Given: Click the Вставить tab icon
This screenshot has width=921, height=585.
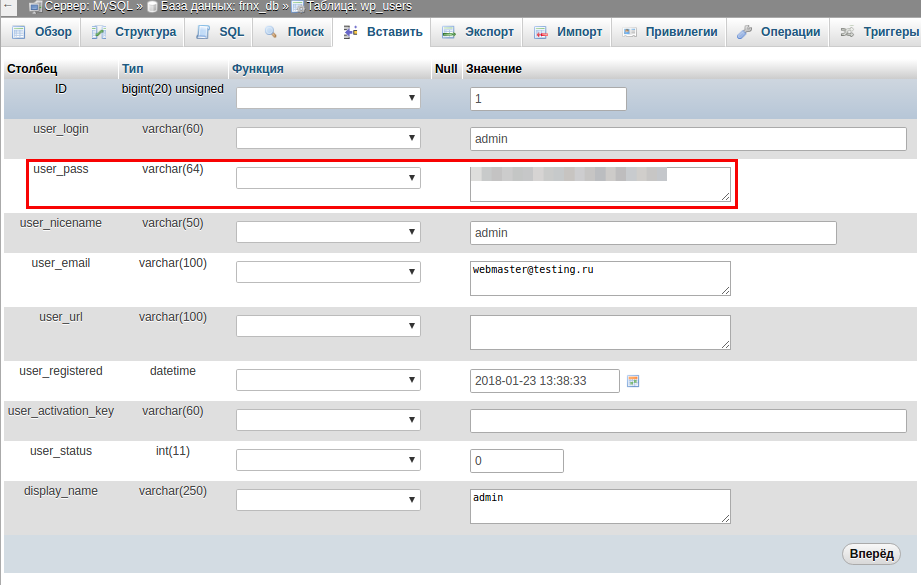Looking at the screenshot, I should click(351, 32).
